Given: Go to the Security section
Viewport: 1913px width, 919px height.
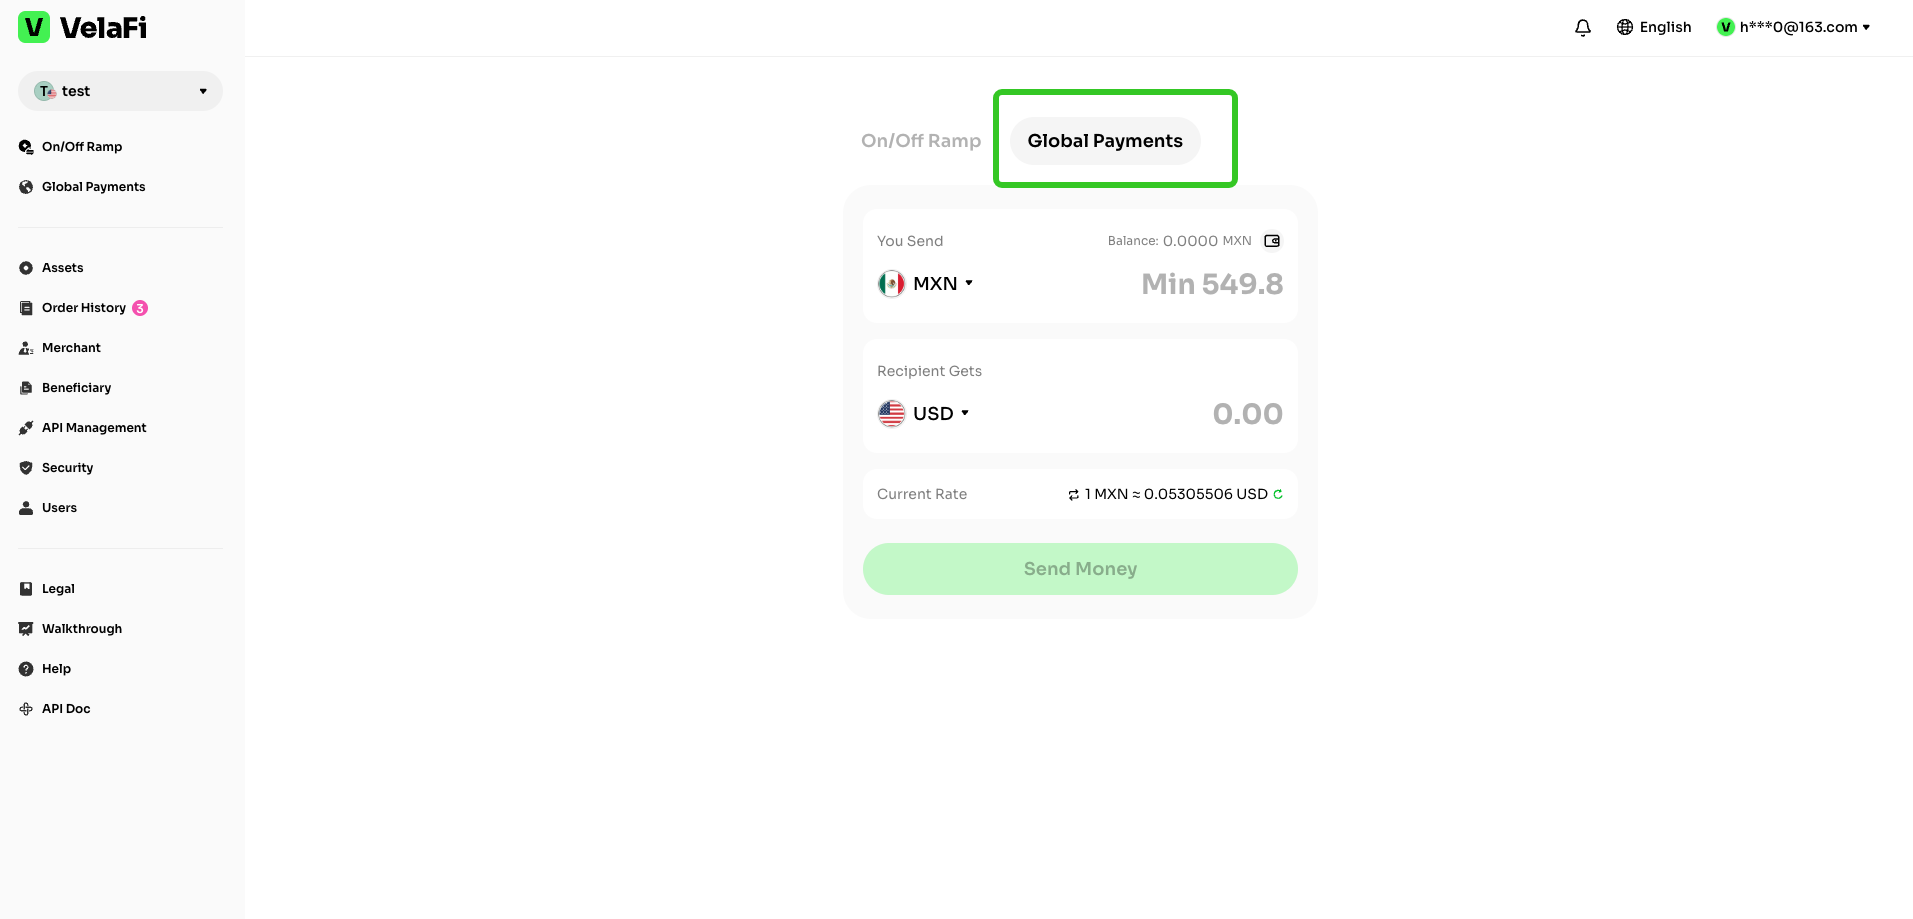Looking at the screenshot, I should coord(67,468).
